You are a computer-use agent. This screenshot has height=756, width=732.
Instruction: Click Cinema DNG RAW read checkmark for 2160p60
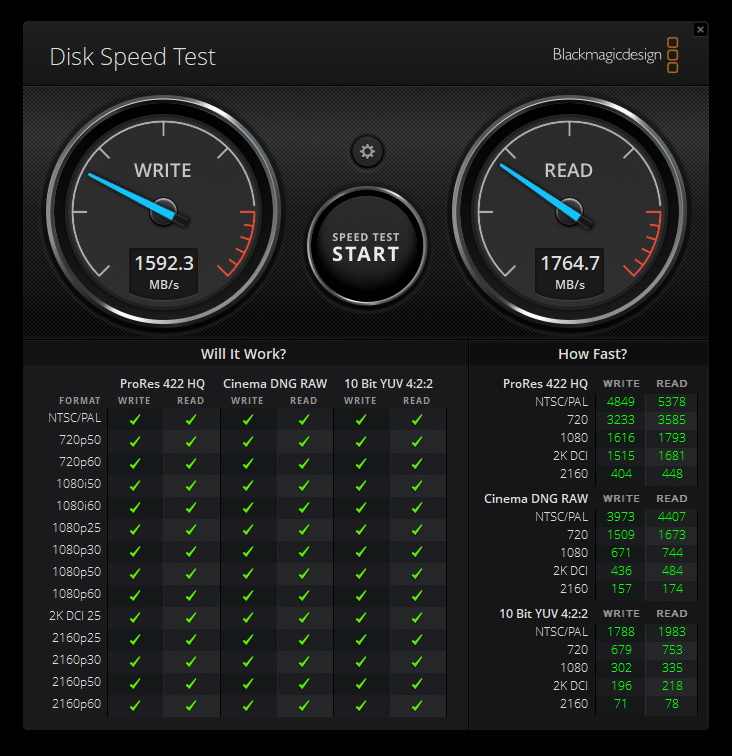click(x=304, y=705)
